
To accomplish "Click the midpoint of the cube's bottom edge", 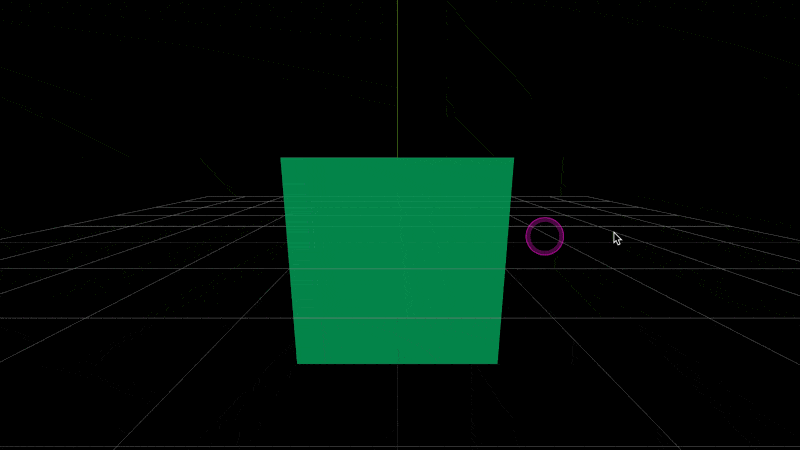I will 397,363.
